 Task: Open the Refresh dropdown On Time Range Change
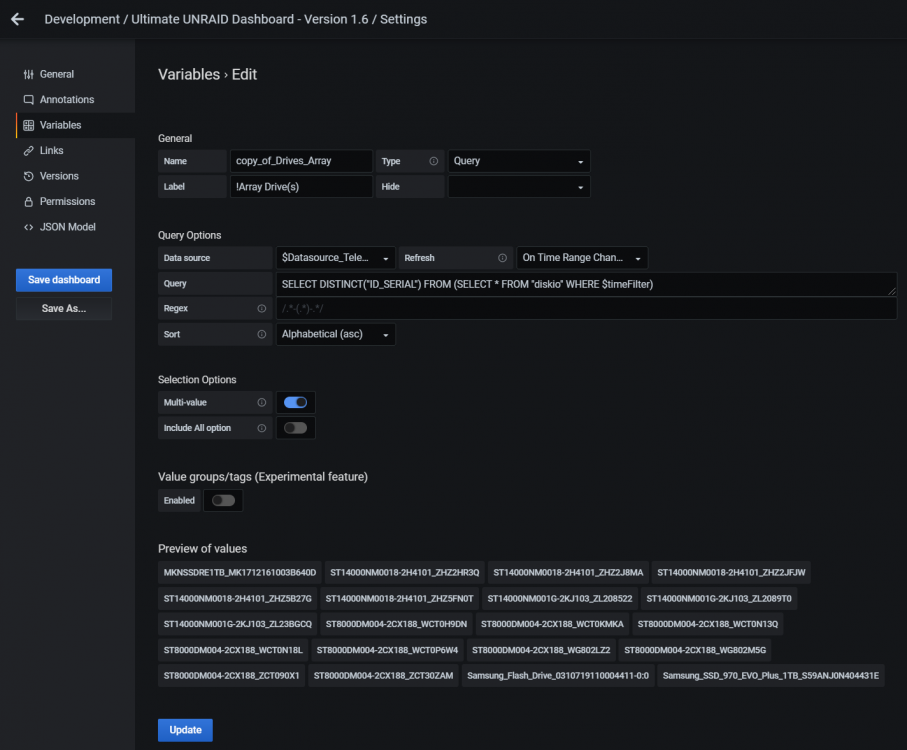point(582,258)
